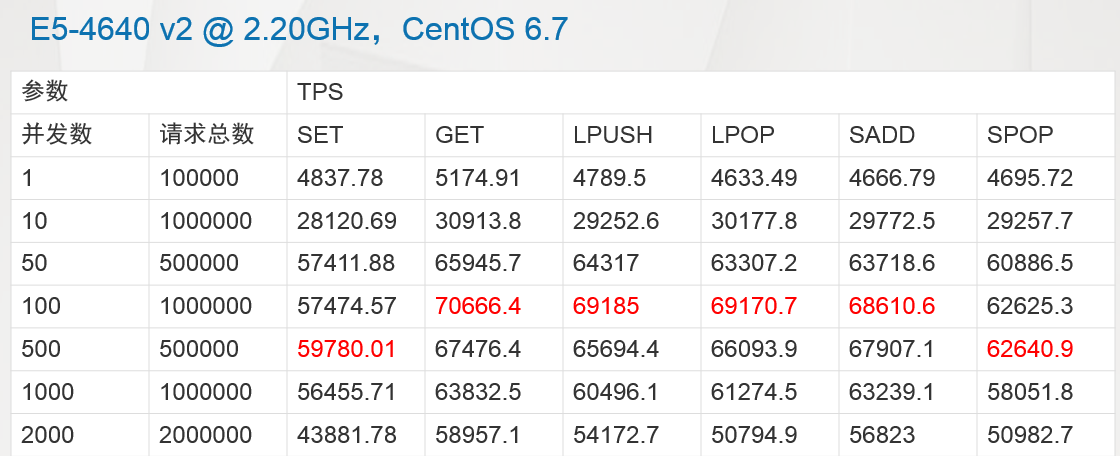
Task: Click the red 69185 LPUSH value
Action: pyautogui.click(x=606, y=306)
